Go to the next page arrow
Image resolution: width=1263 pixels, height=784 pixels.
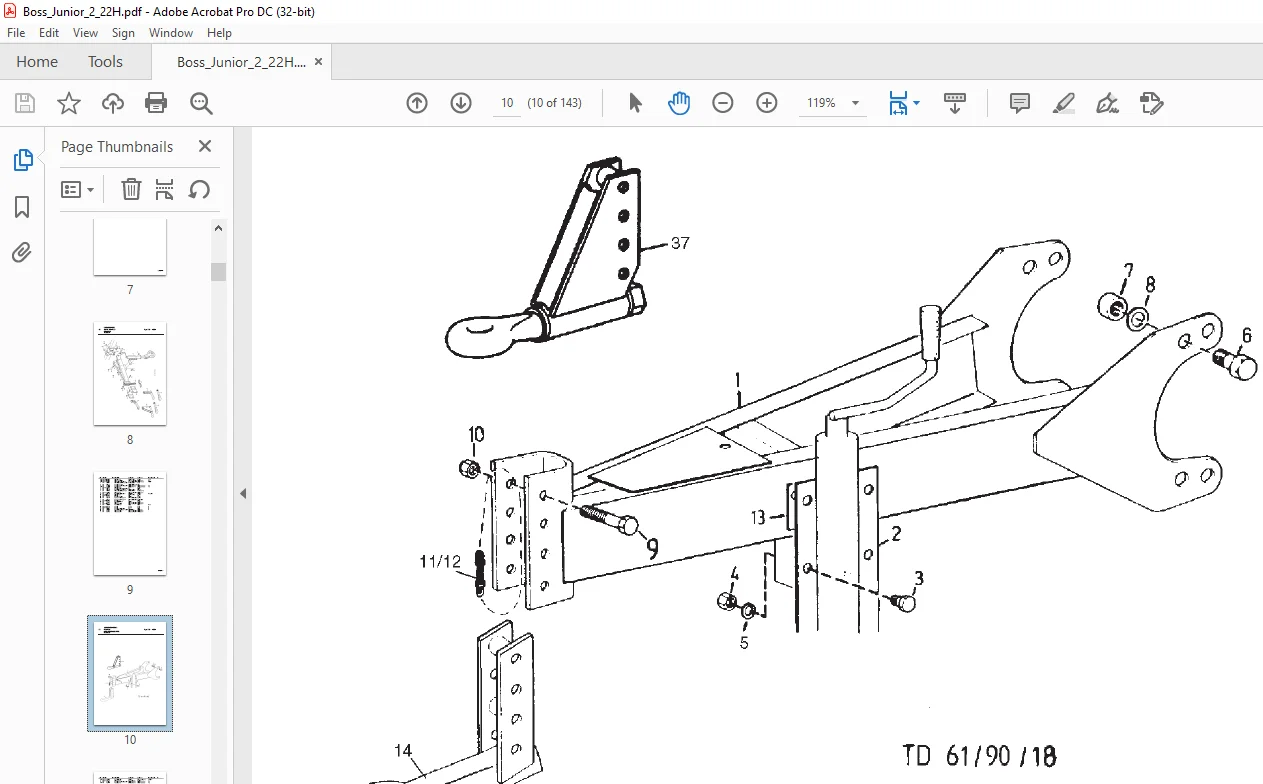tap(461, 103)
